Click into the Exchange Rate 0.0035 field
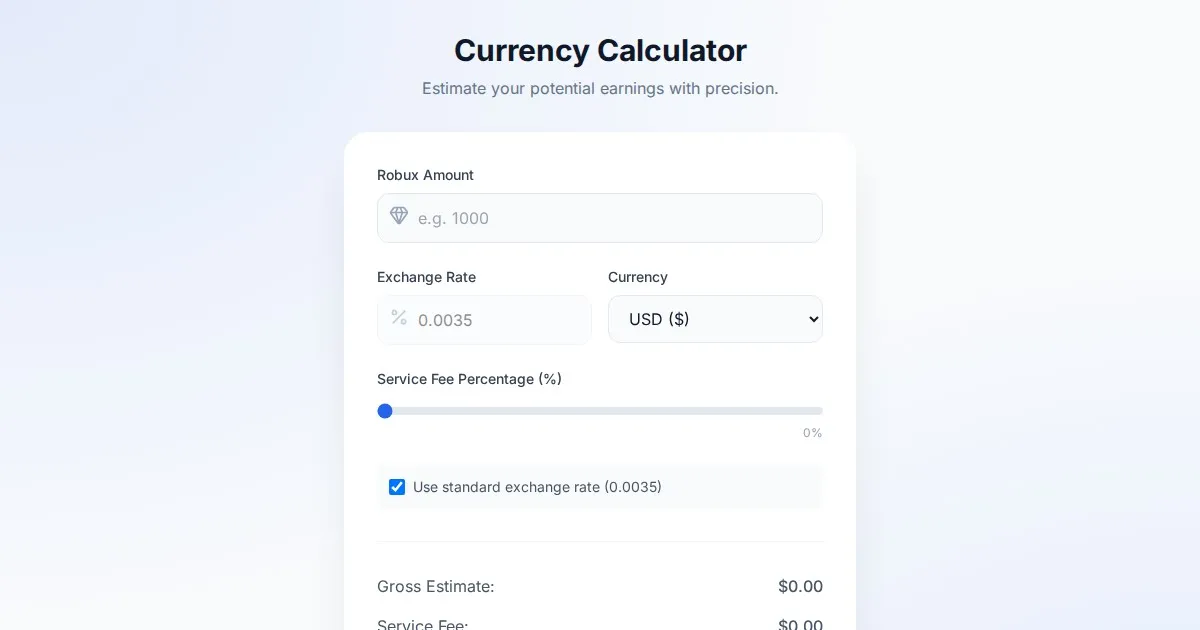The height and width of the screenshot is (630, 1200). [x=495, y=320]
